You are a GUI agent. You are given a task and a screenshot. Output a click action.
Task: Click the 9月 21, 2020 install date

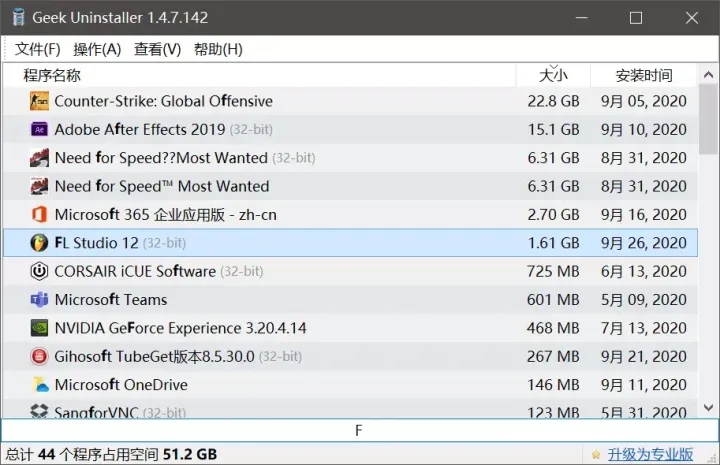[x=644, y=356]
